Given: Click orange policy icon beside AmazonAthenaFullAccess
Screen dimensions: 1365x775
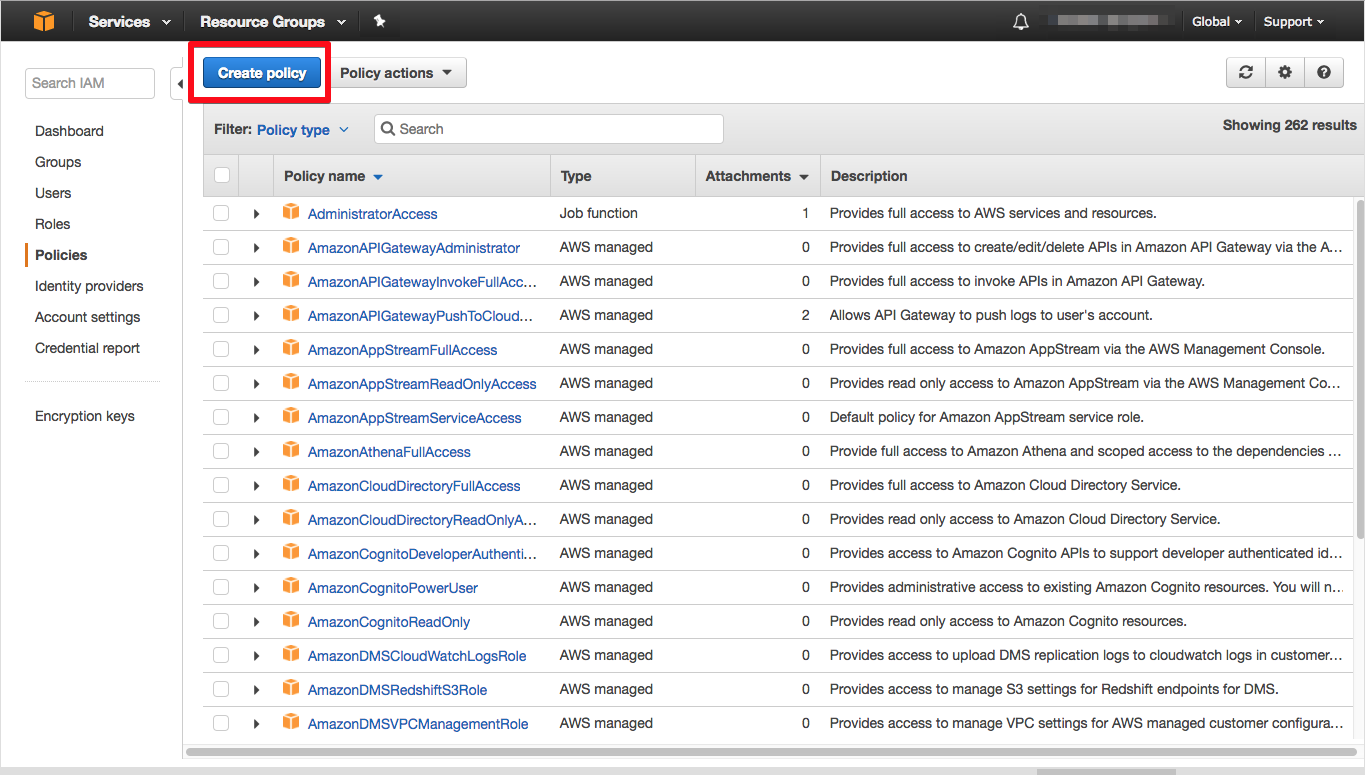Looking at the screenshot, I should [x=291, y=451].
